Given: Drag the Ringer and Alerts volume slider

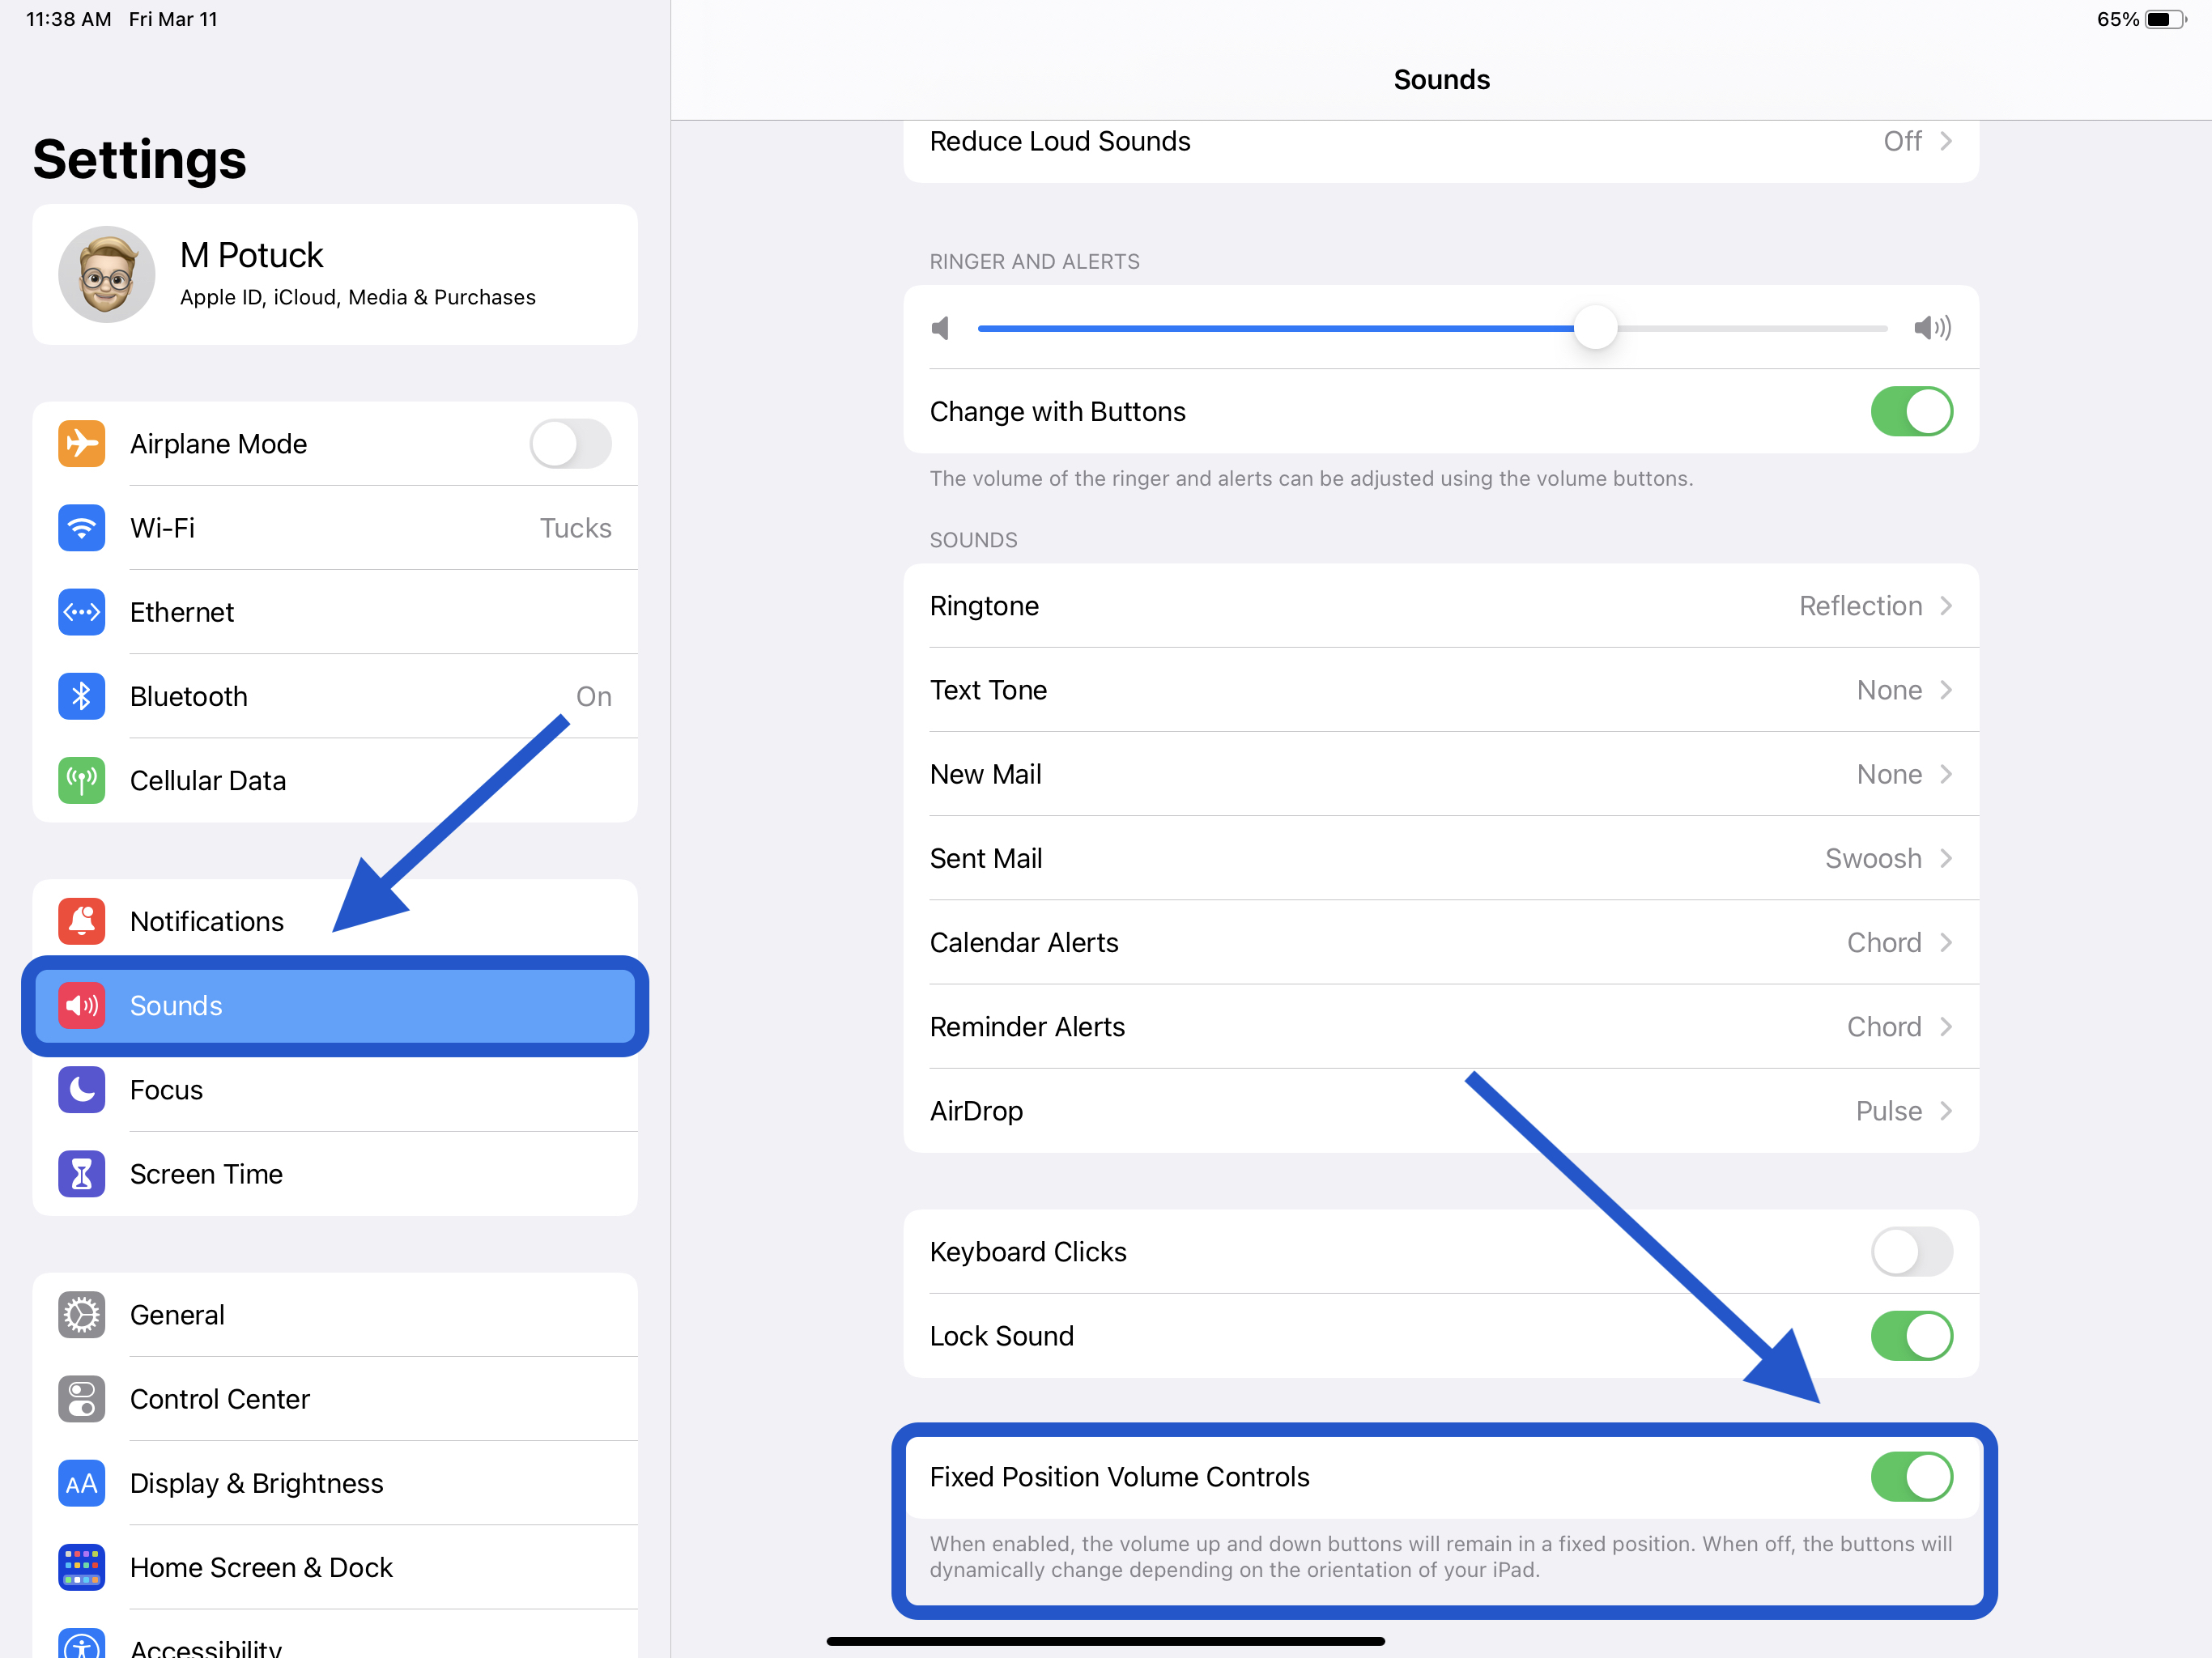Looking at the screenshot, I should click(1593, 327).
